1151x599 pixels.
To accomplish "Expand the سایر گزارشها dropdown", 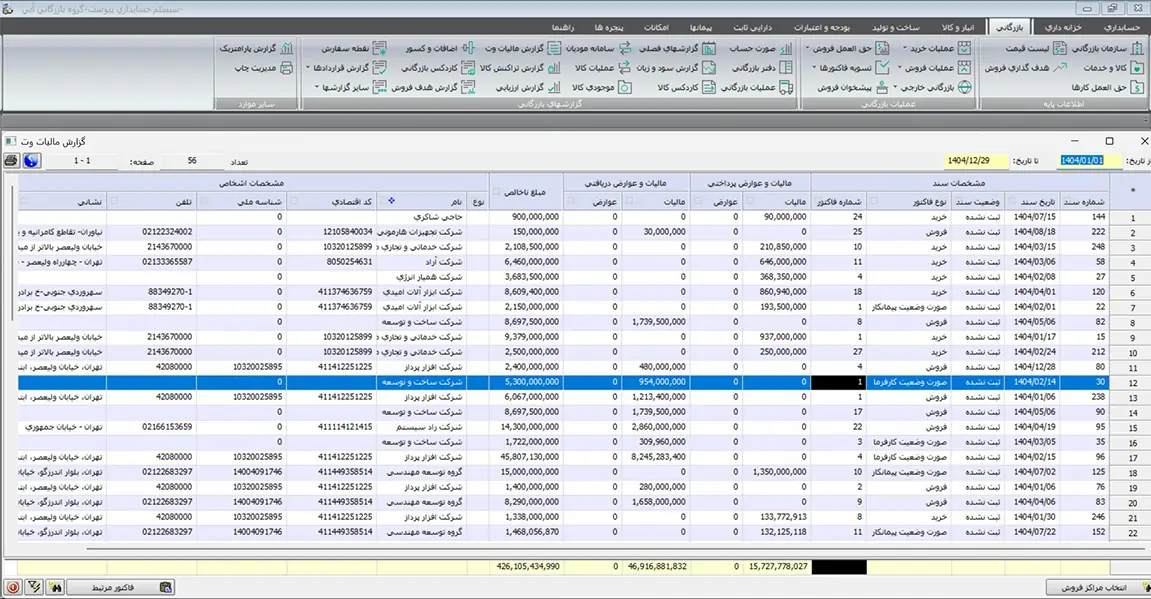I will pyautogui.click(x=318, y=88).
